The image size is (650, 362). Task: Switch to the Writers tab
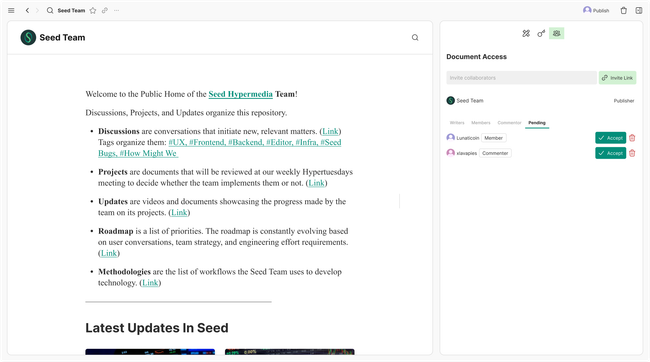click(x=457, y=123)
